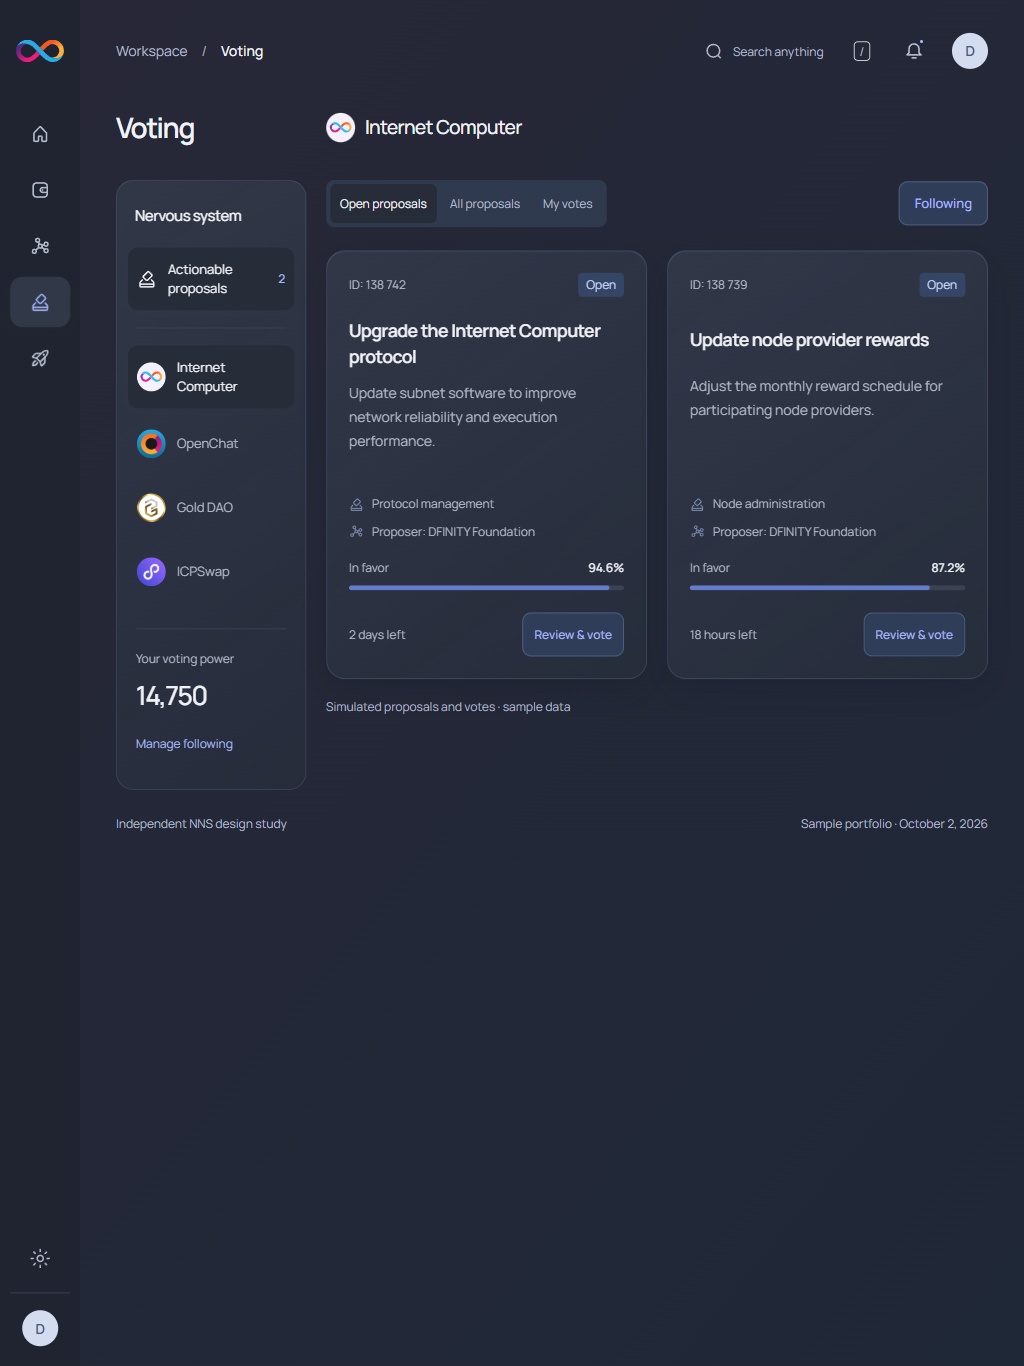Screen dimensions: 1024x1366
Task: Click the proposer icon on proposal 138 742
Action: pyautogui.click(x=356, y=532)
